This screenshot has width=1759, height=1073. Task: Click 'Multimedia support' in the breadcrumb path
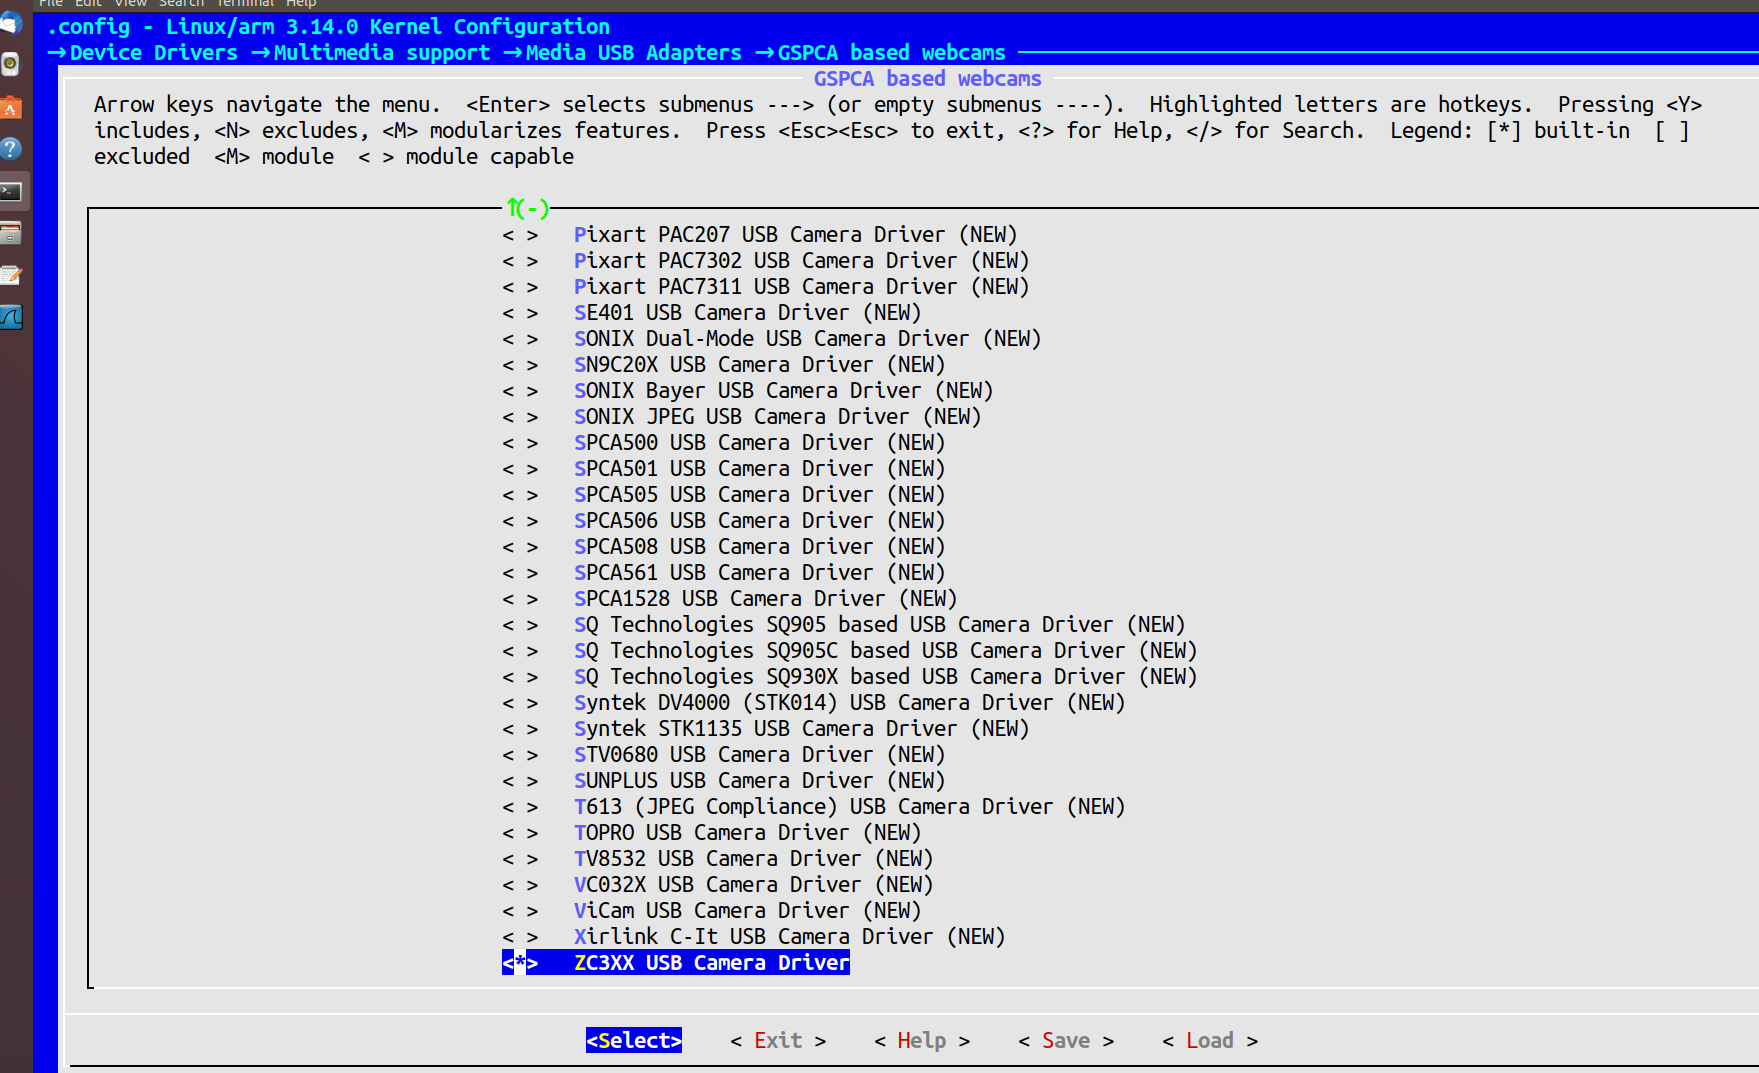coord(382,53)
